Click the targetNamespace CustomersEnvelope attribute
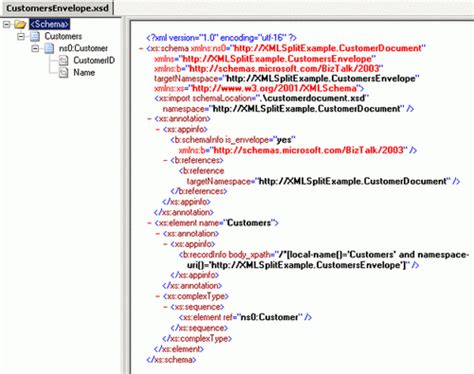 (287, 79)
